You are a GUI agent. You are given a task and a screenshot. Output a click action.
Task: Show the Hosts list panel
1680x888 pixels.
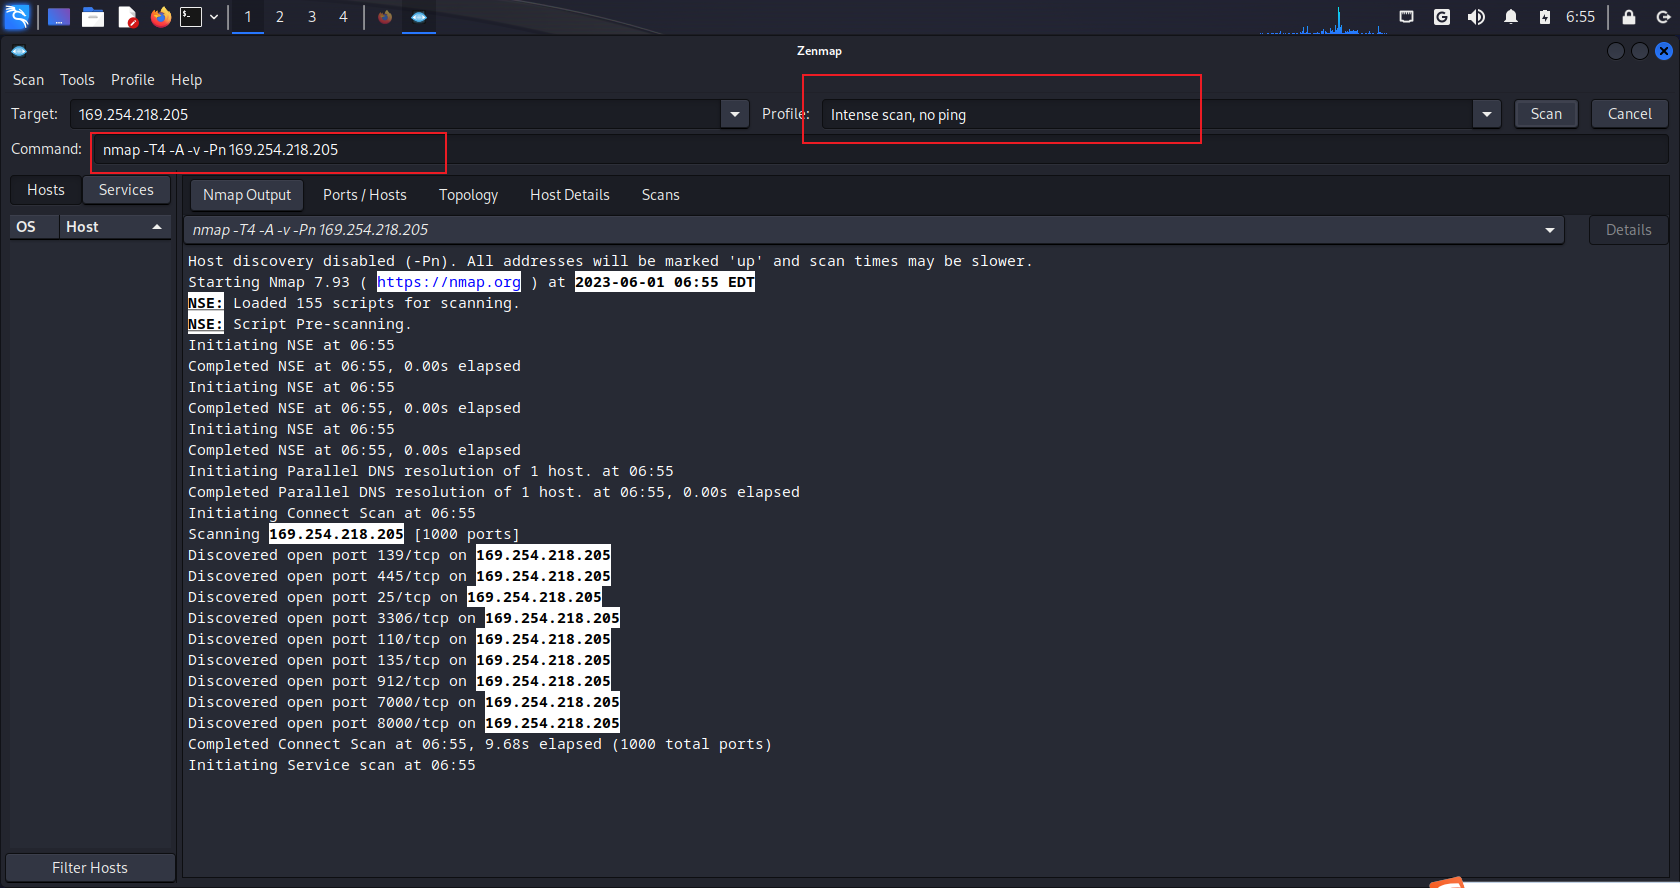tap(45, 190)
